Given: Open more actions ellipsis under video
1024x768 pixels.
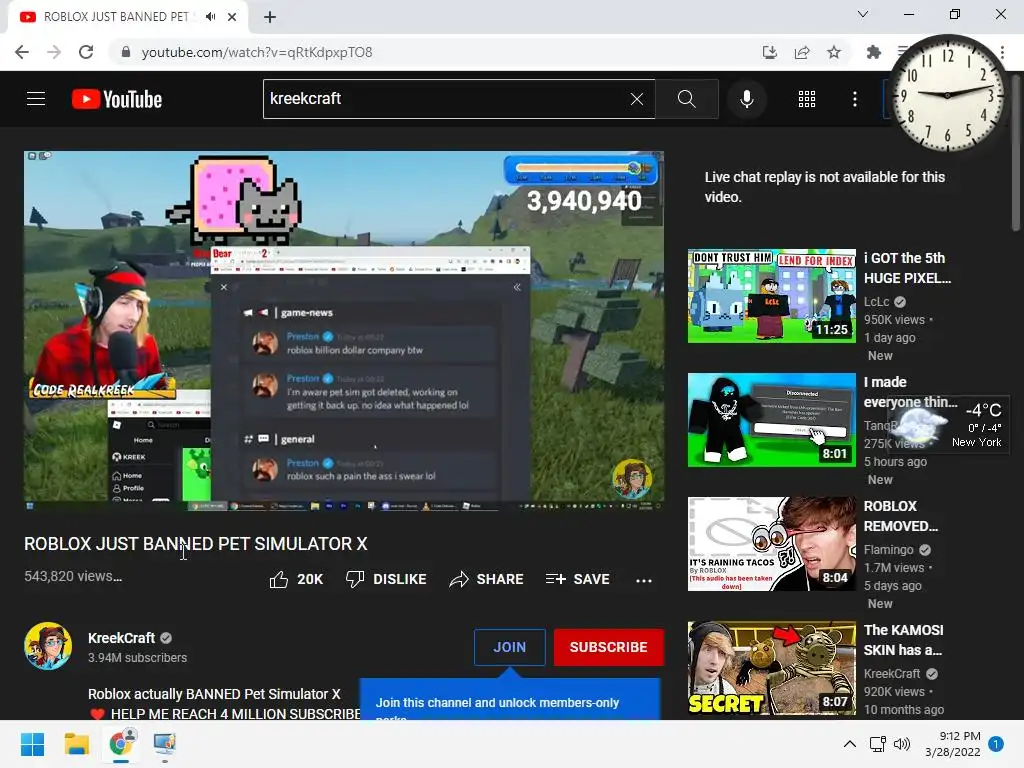Looking at the screenshot, I should [x=644, y=580].
